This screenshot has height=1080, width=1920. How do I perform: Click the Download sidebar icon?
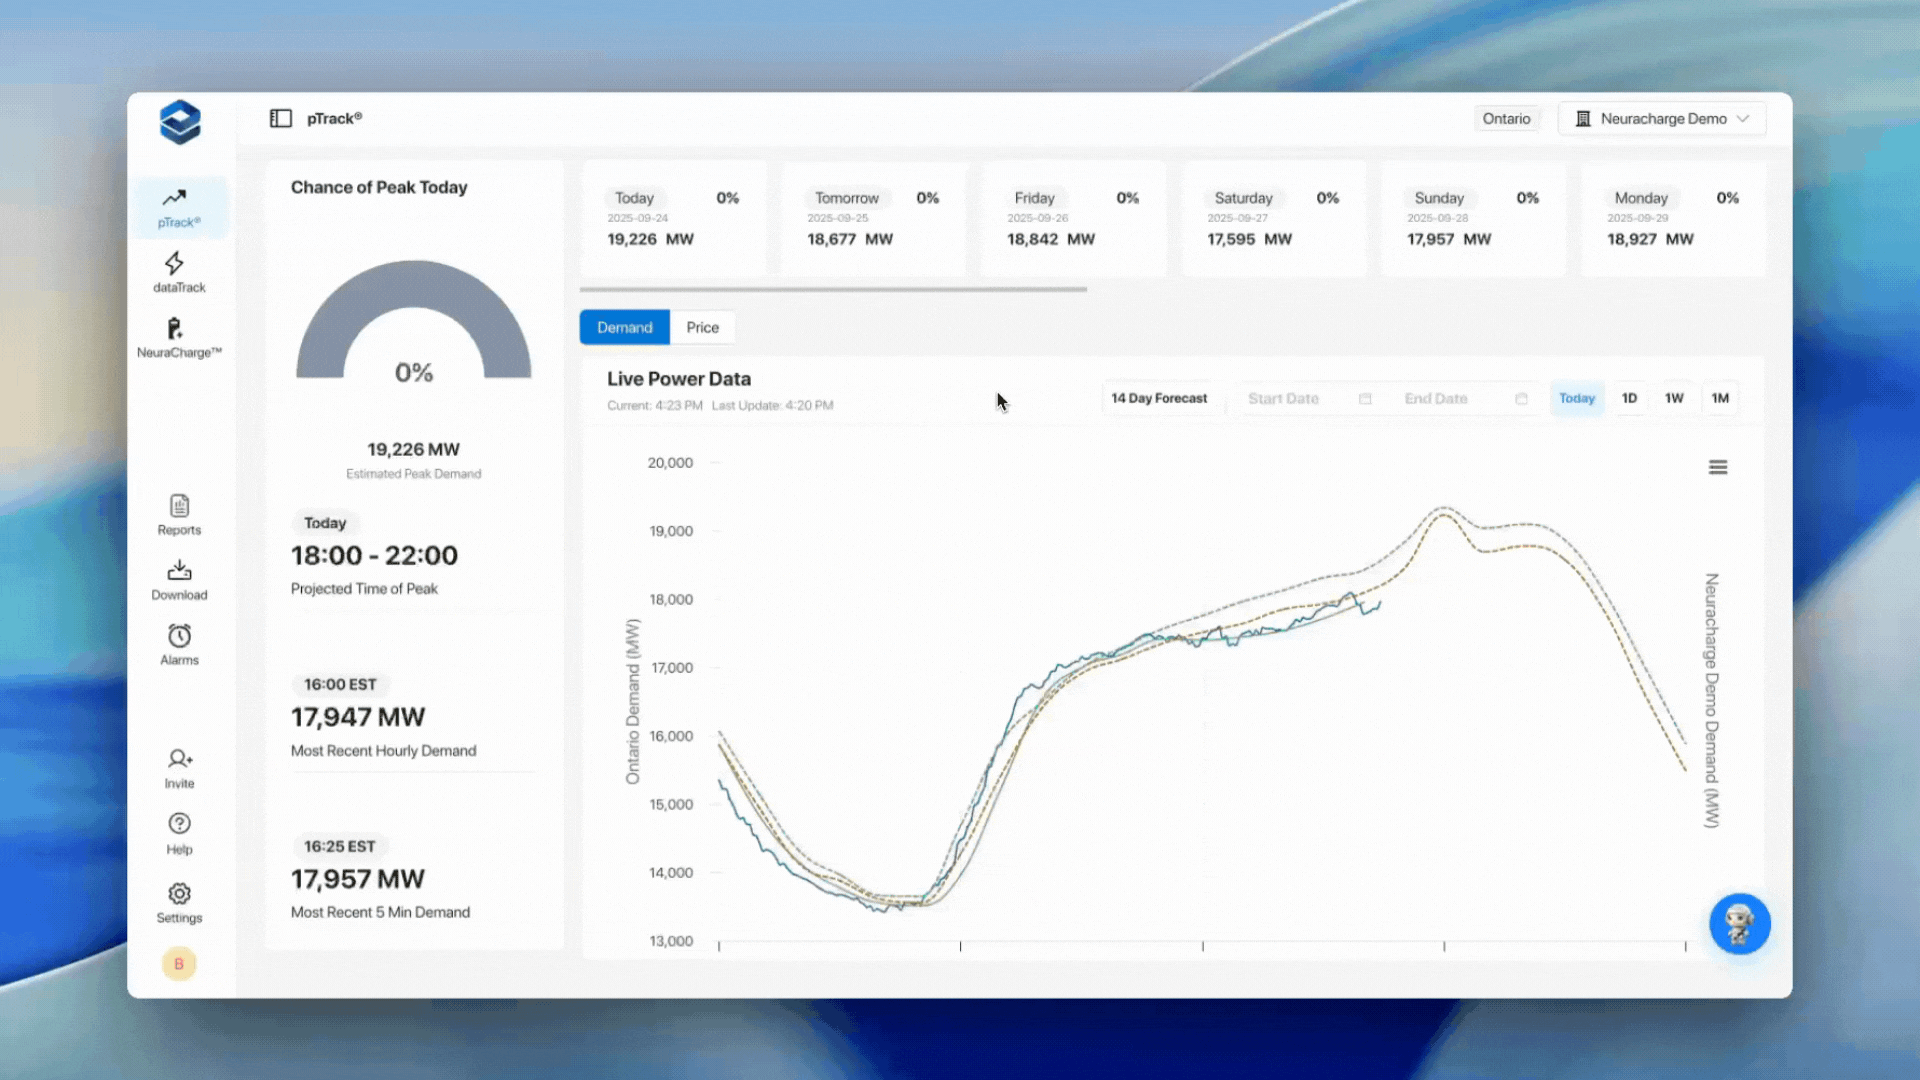point(179,571)
